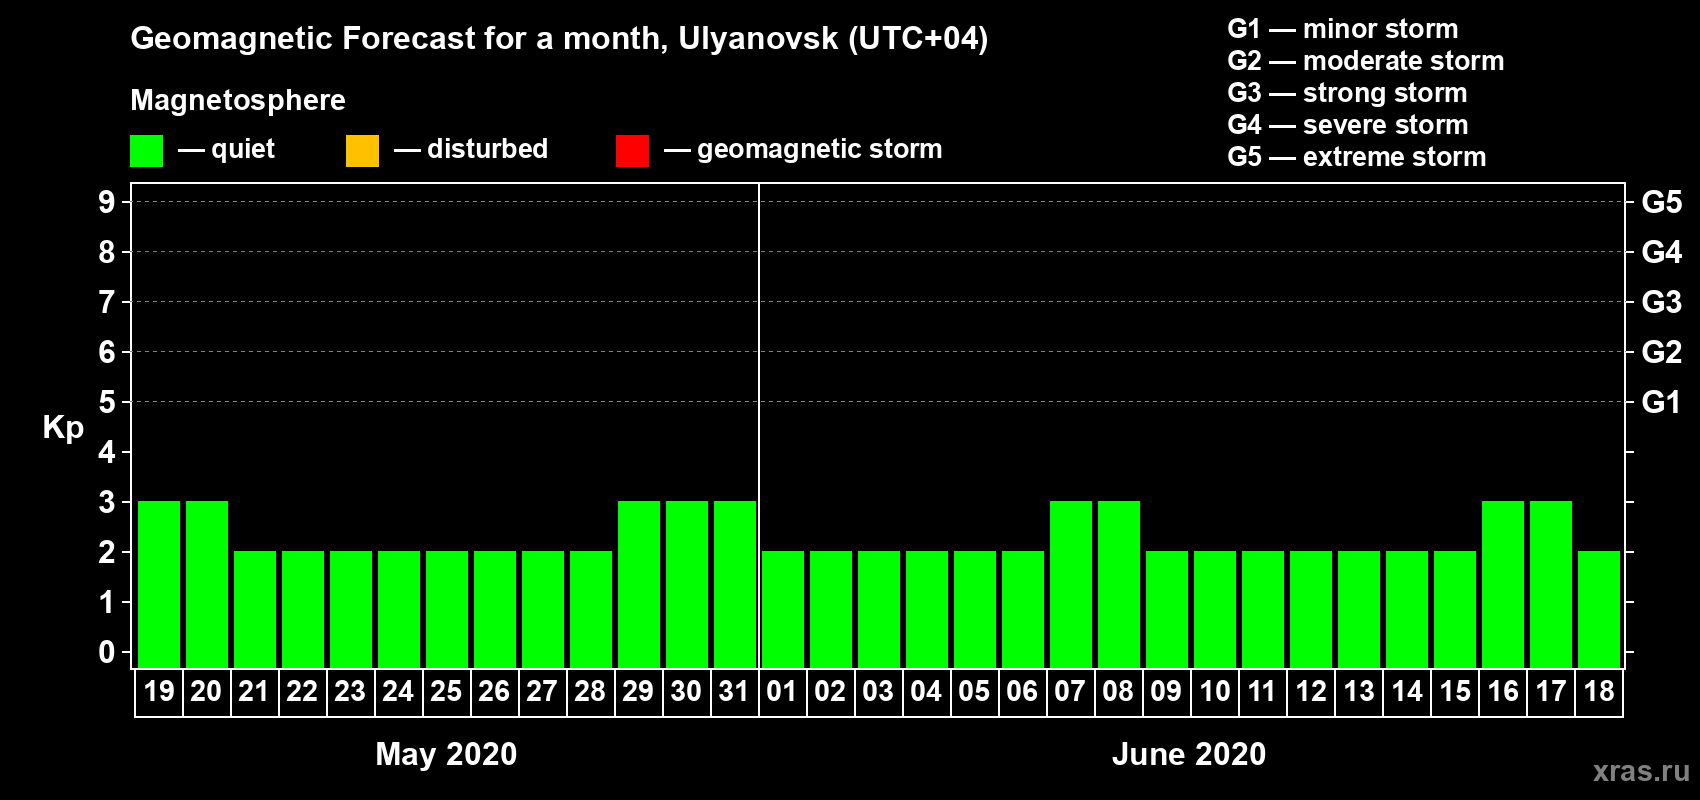
Task: Click the G3 label on the right axis
Action: click(1662, 302)
